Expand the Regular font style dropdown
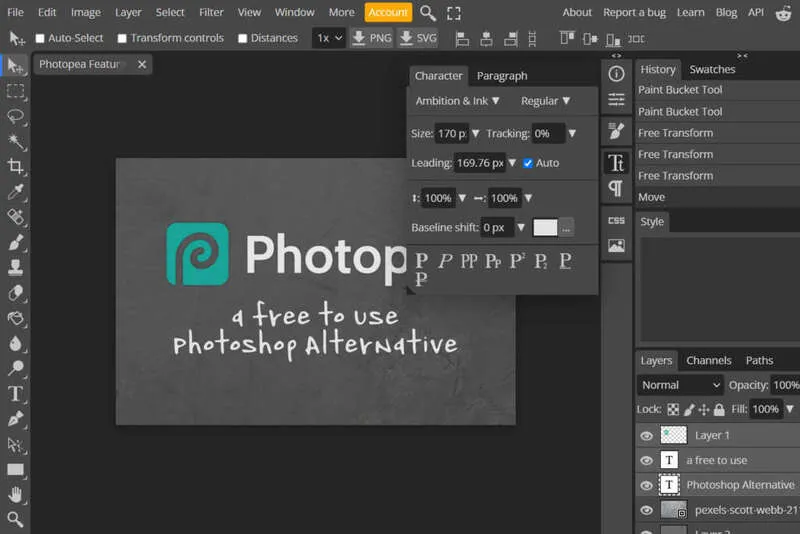 [x=545, y=101]
